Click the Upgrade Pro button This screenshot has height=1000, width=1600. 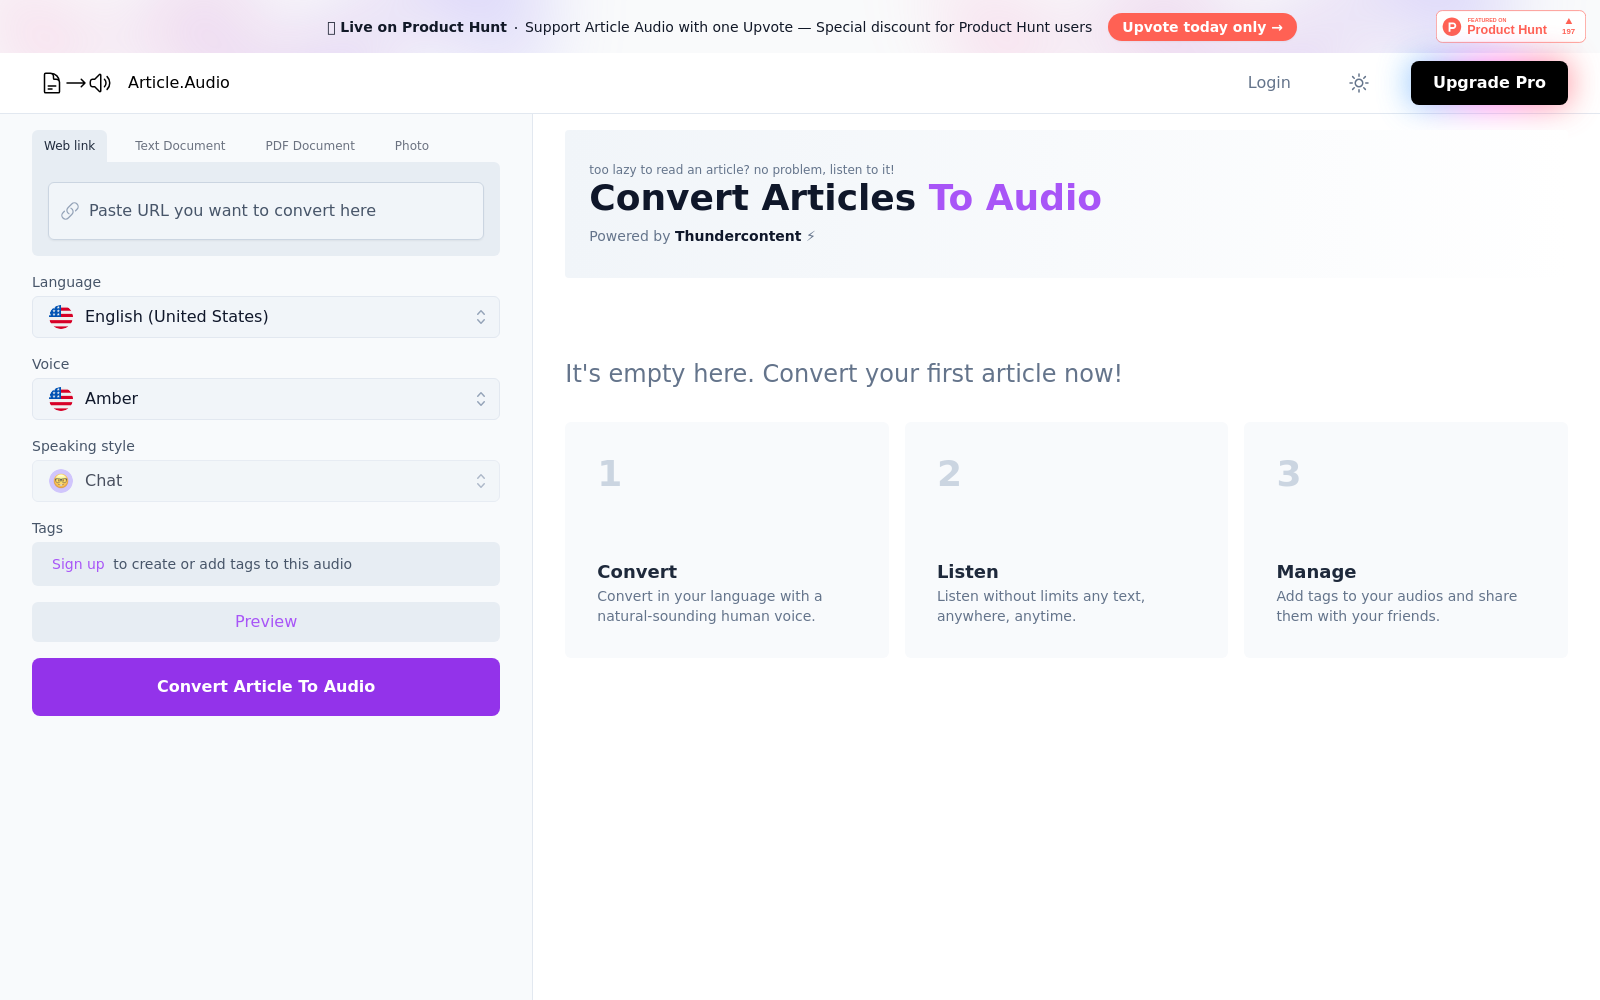click(x=1489, y=83)
